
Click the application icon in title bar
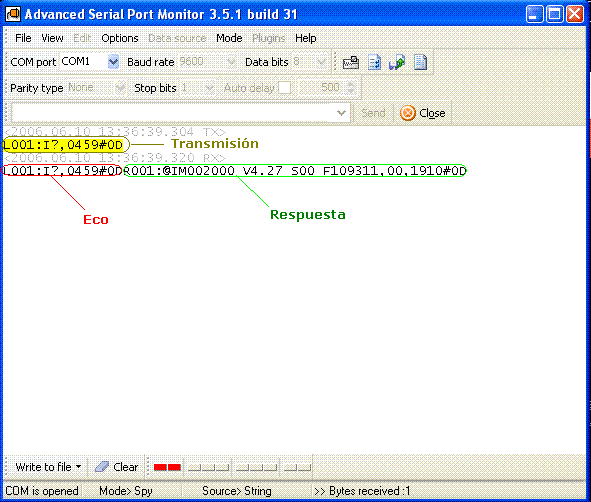pos(13,14)
